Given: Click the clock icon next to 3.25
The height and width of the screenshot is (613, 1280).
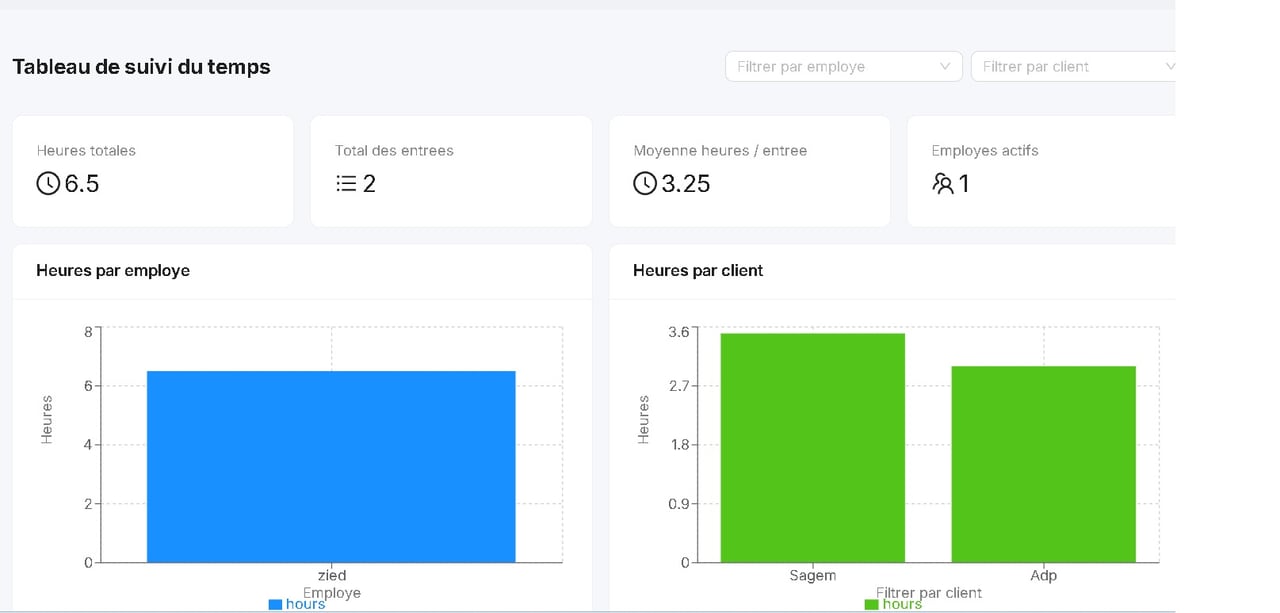Looking at the screenshot, I should pos(645,183).
